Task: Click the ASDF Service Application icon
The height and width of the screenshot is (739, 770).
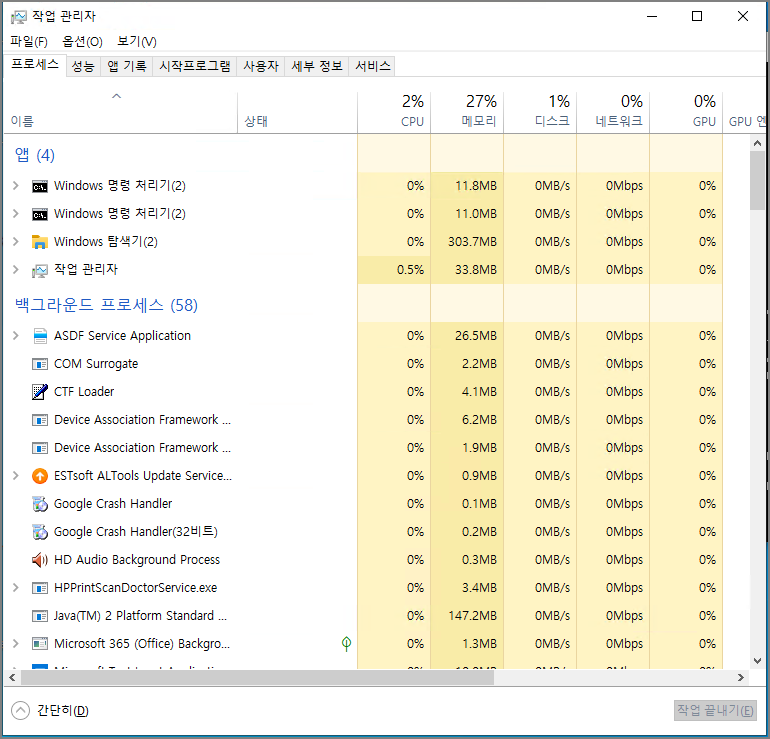Action: (x=40, y=336)
